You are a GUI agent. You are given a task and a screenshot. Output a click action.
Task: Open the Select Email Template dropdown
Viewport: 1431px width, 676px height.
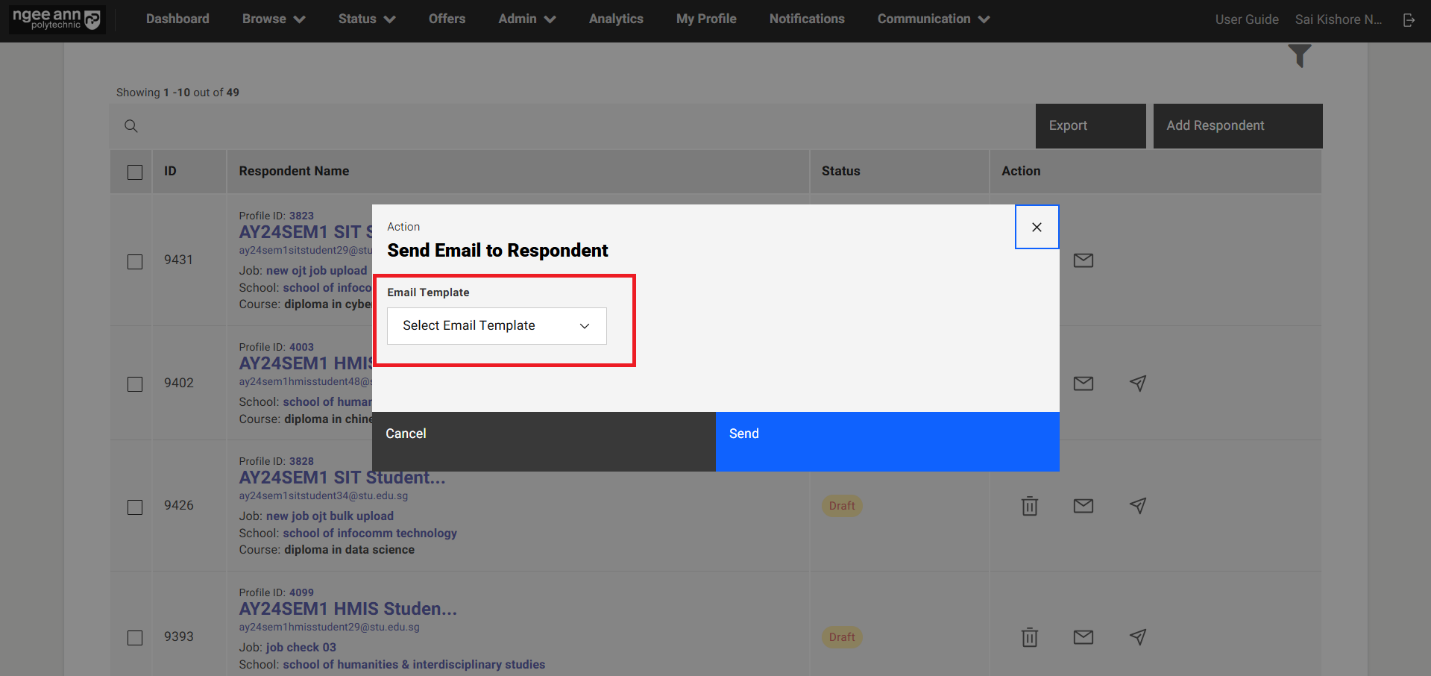pyautogui.click(x=496, y=326)
